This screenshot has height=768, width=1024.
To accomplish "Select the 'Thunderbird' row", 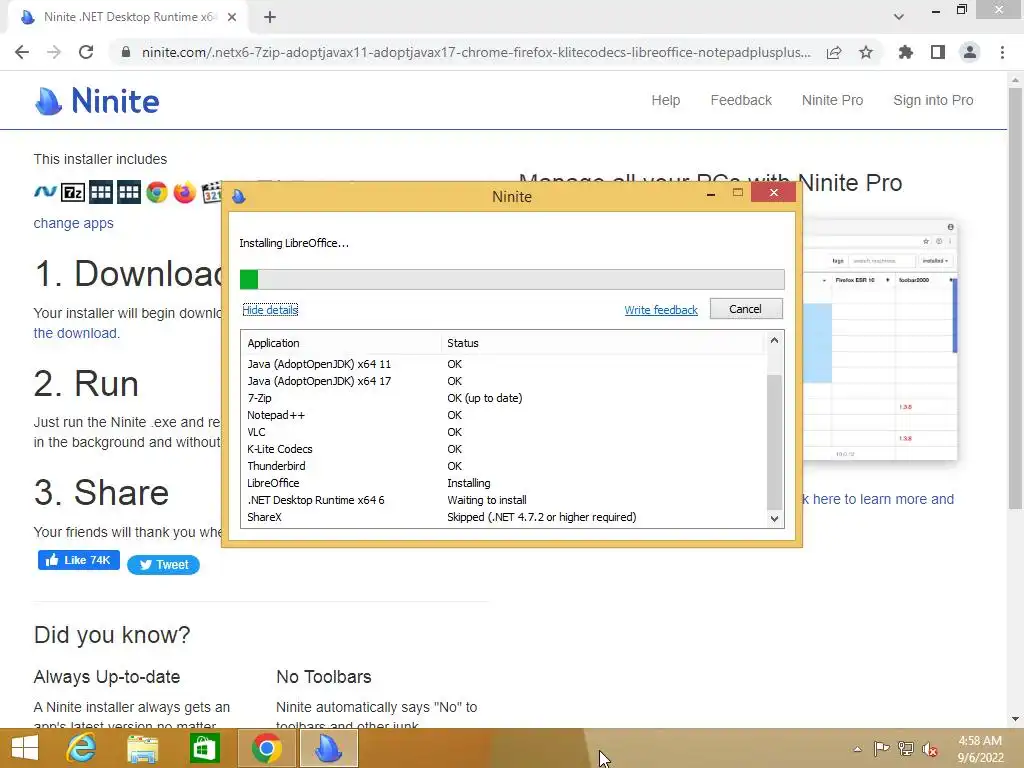I will (503, 466).
